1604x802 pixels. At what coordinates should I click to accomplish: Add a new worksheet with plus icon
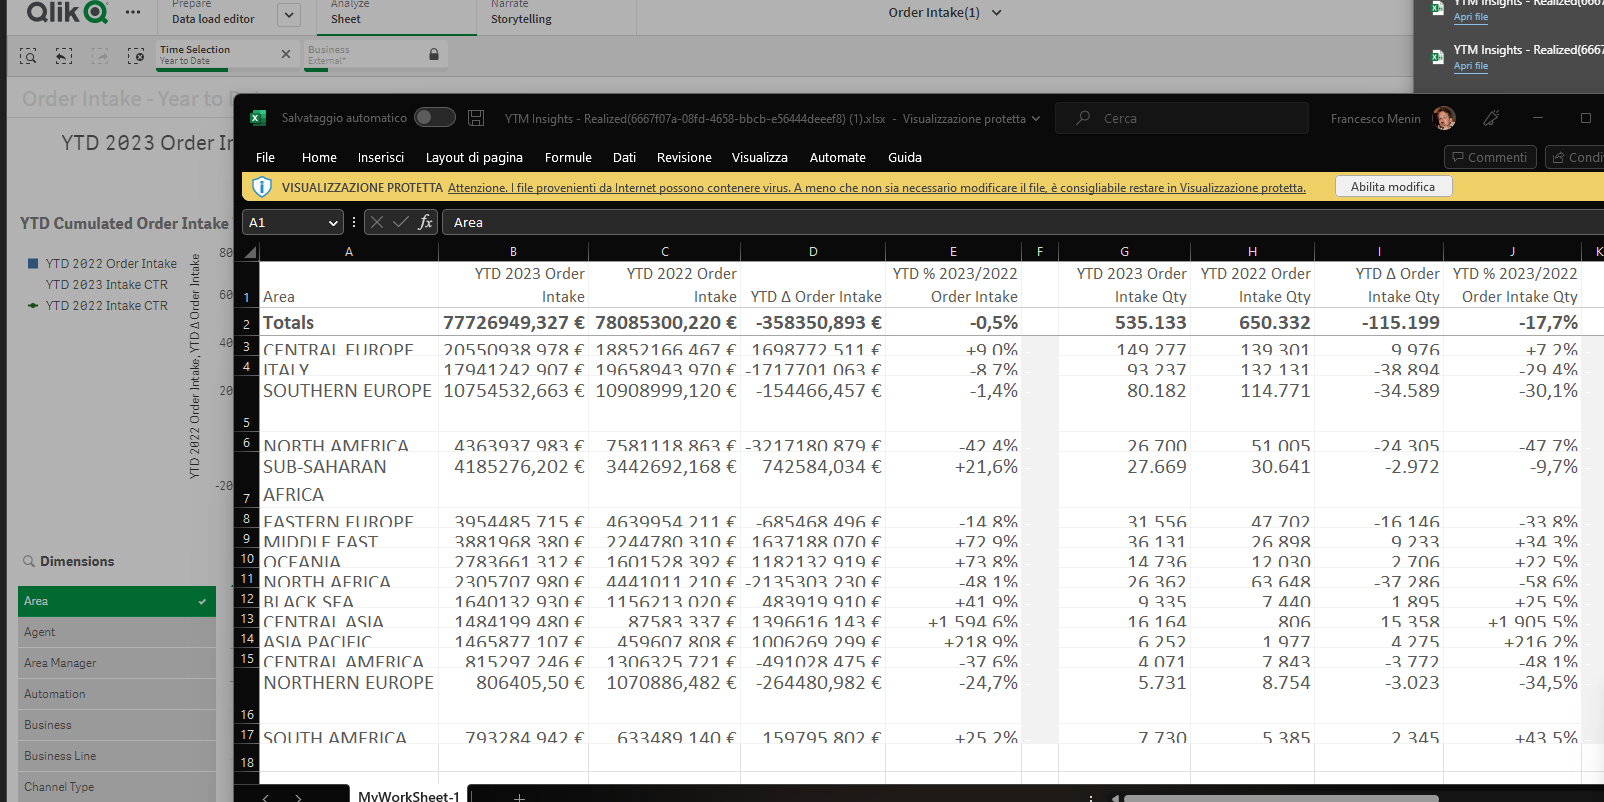pos(519,796)
